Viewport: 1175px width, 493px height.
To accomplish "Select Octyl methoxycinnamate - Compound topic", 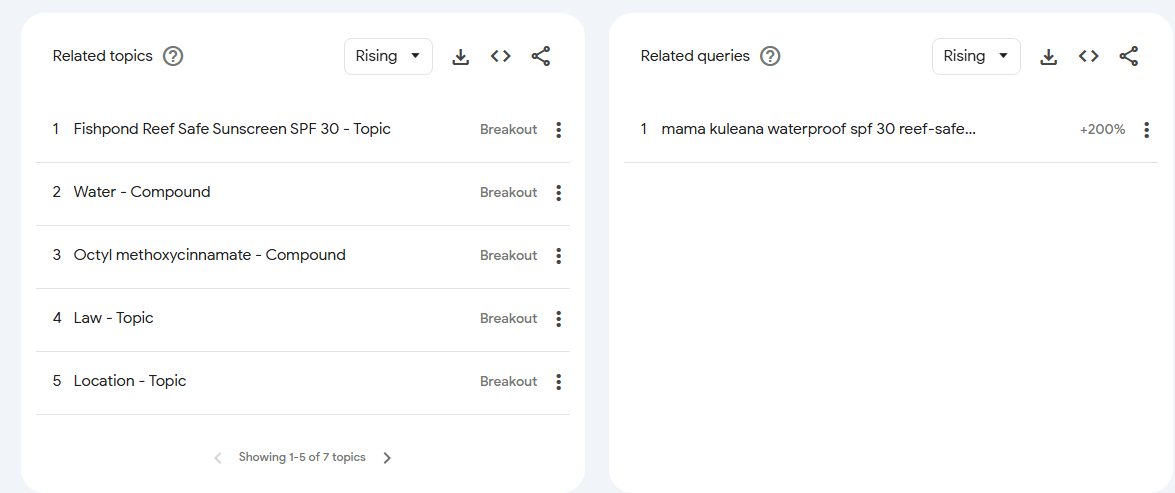I will tap(209, 255).
